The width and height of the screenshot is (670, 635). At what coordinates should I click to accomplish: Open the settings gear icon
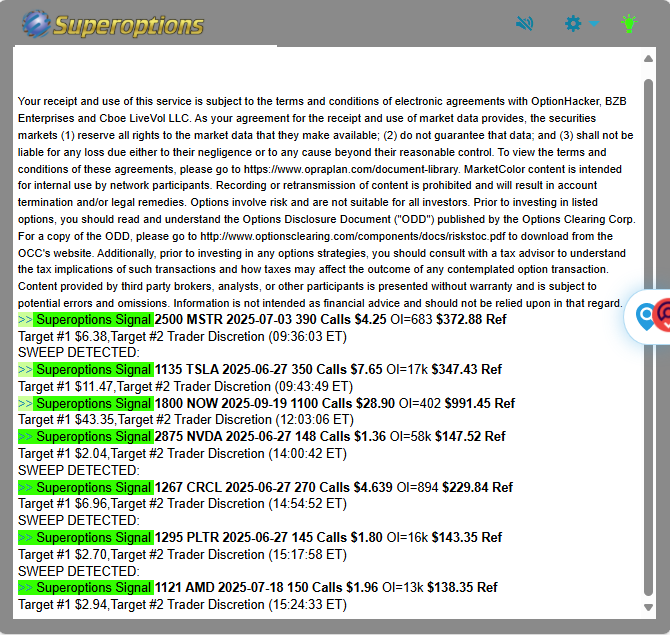point(573,23)
